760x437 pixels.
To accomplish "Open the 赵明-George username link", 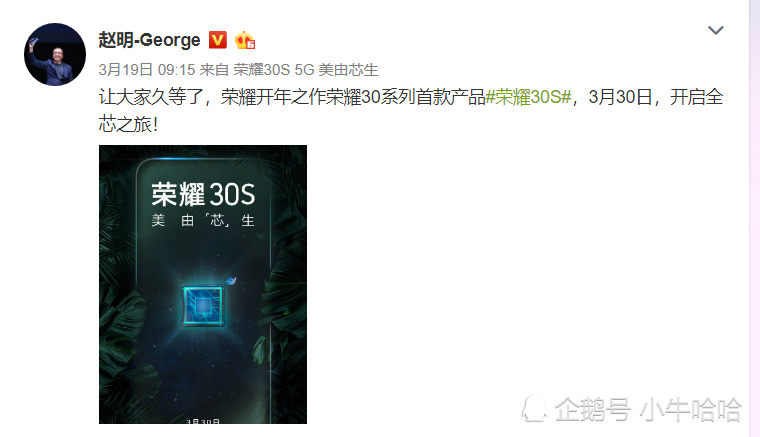I will pos(149,40).
